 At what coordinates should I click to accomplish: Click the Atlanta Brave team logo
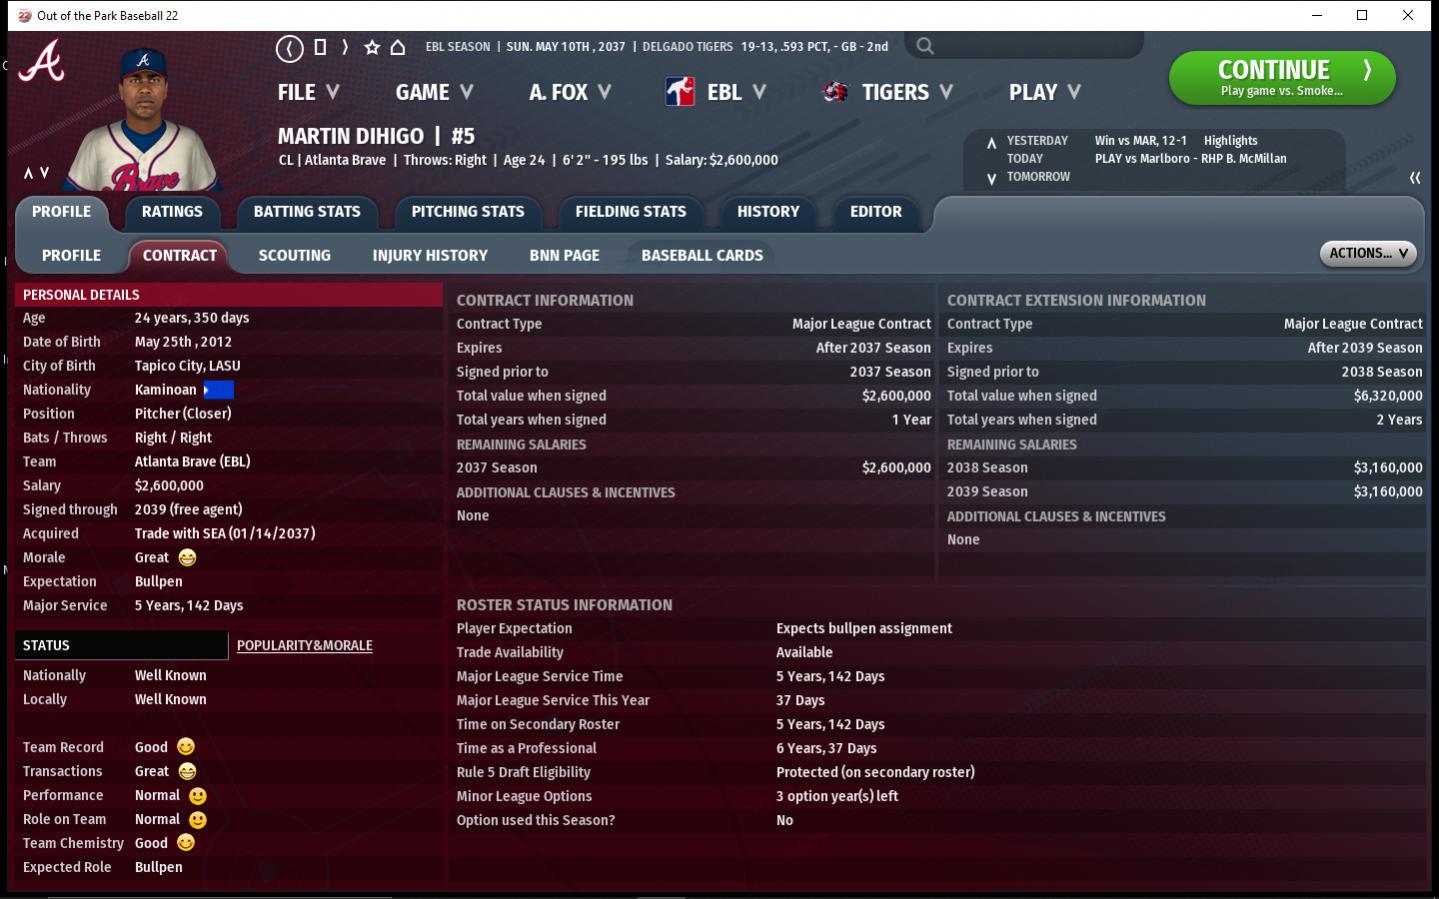point(42,61)
